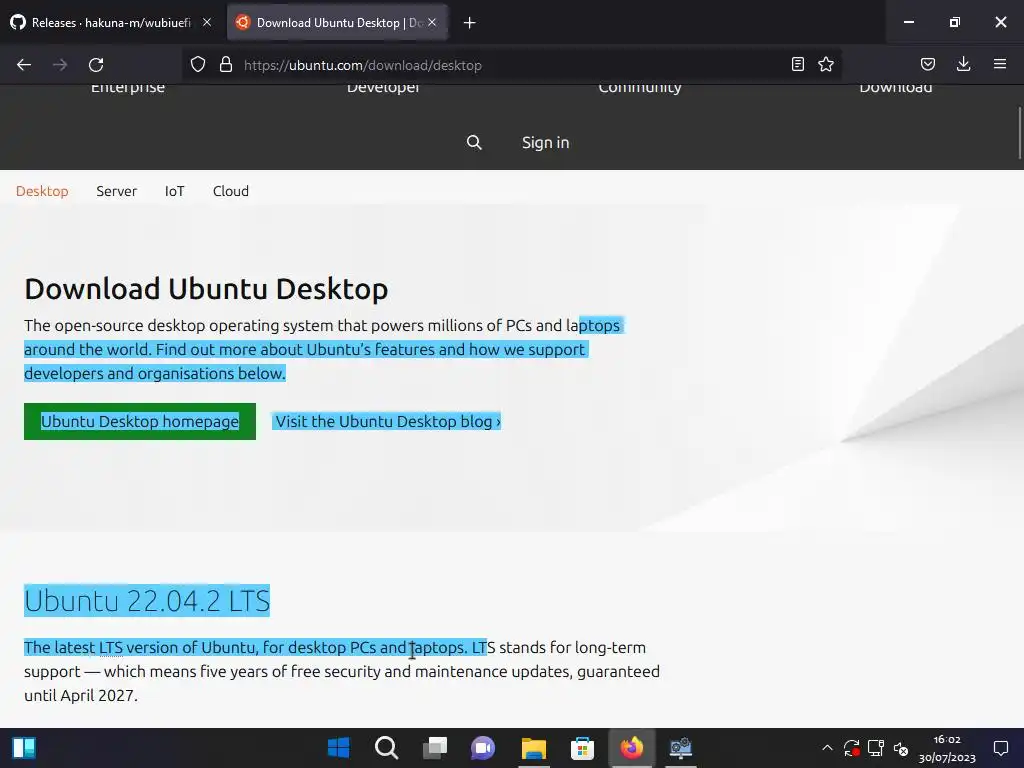Click the sync update tray icon

point(852,748)
